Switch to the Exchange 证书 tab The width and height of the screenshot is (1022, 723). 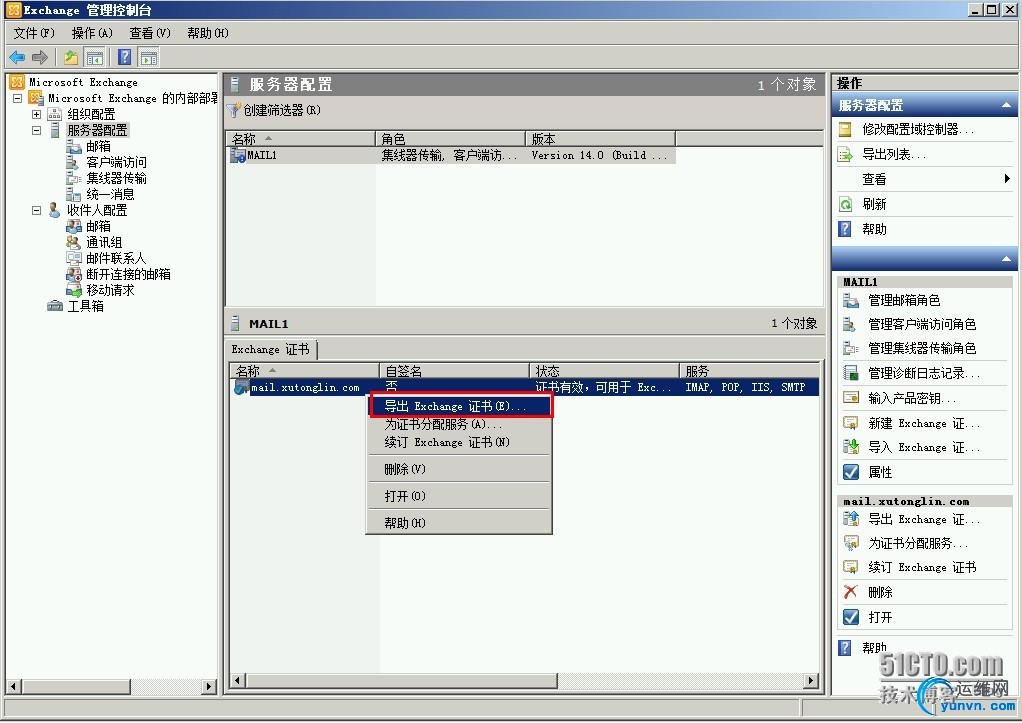pyautogui.click(x=270, y=349)
